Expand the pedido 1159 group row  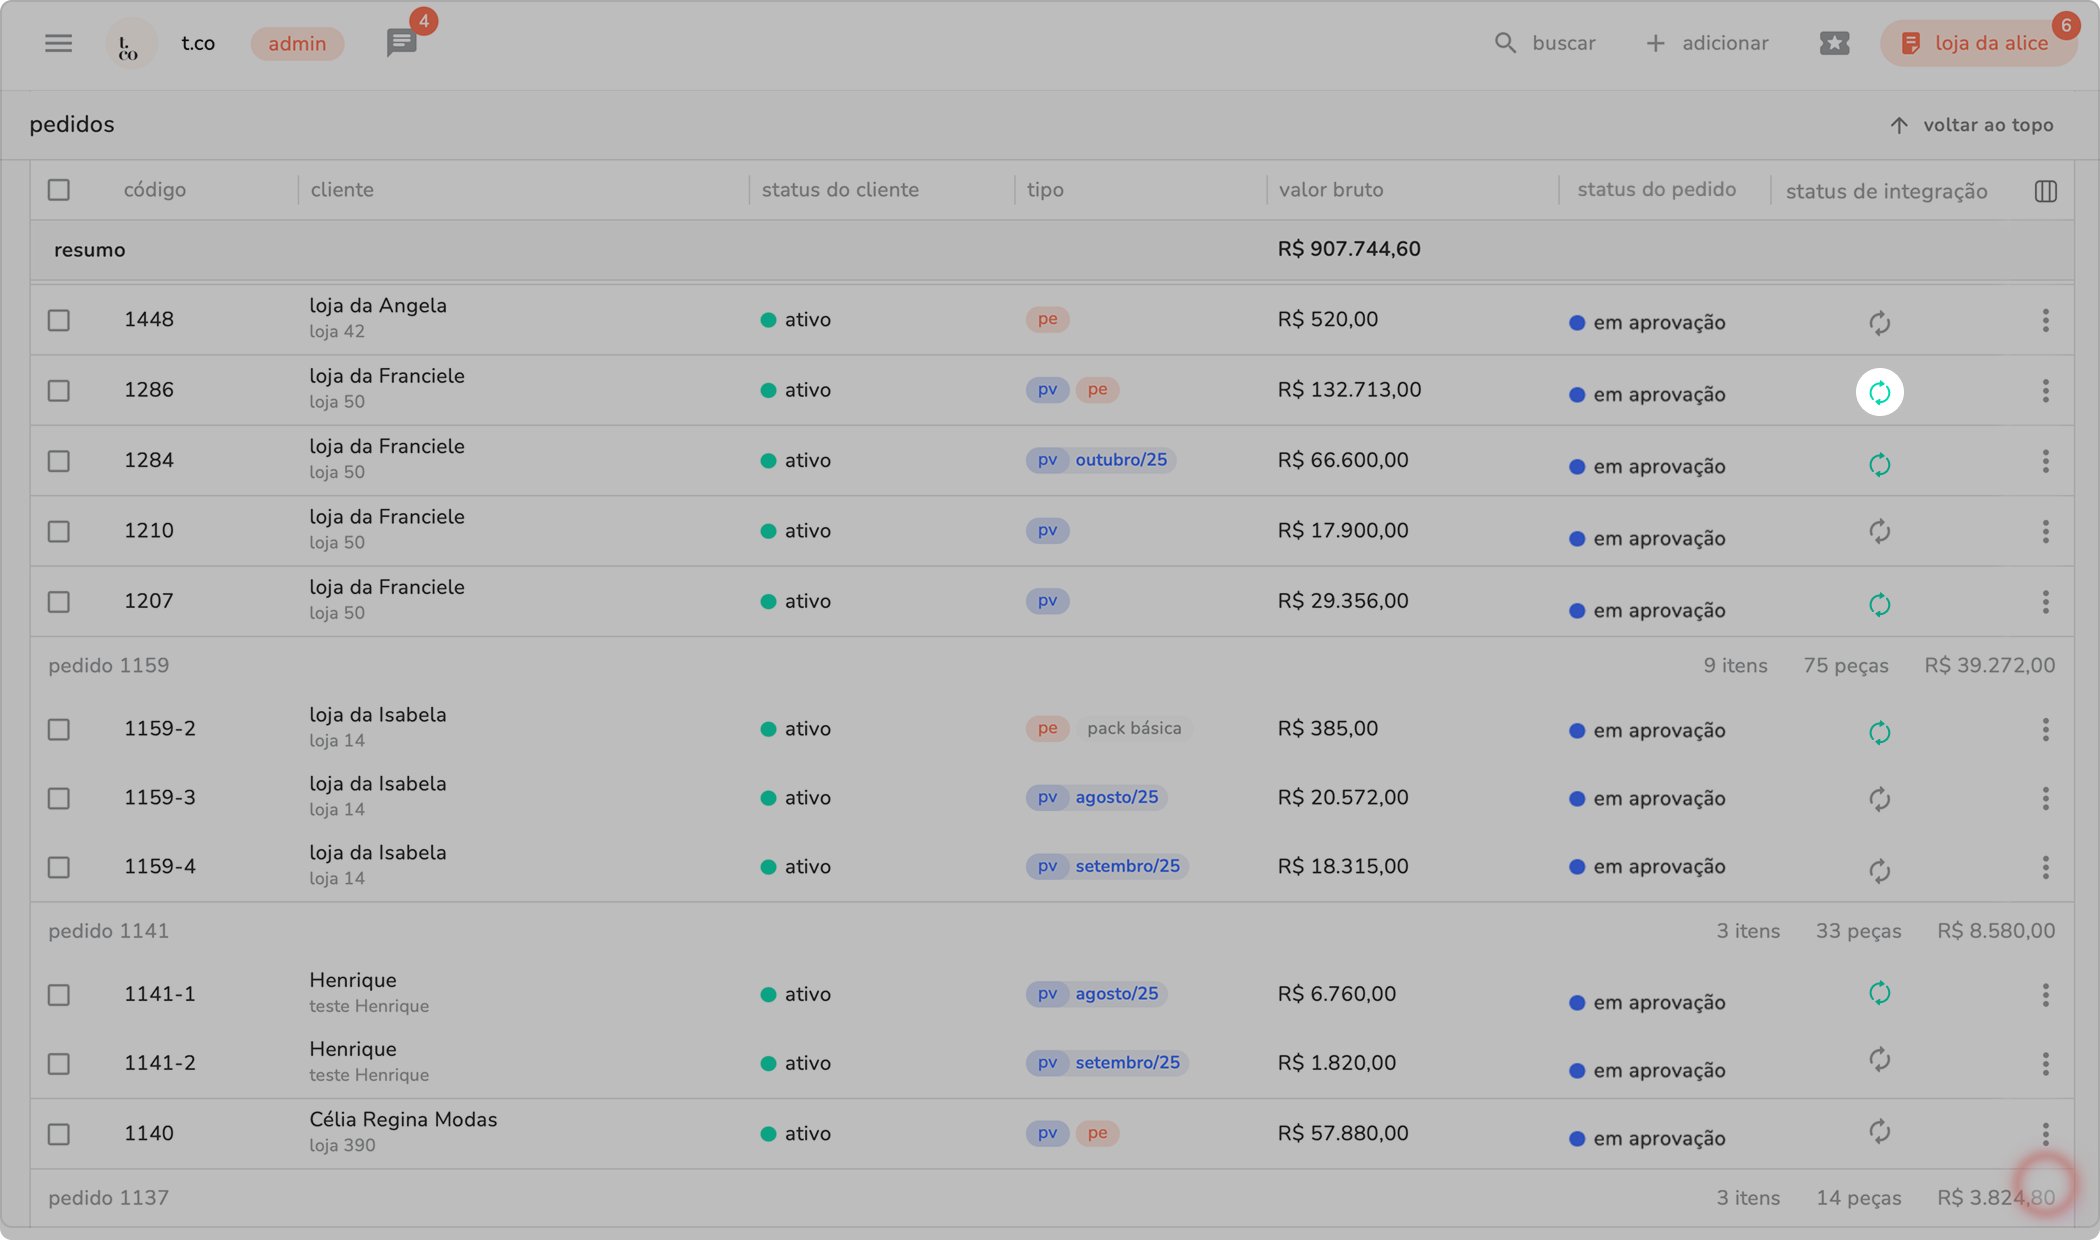109,665
